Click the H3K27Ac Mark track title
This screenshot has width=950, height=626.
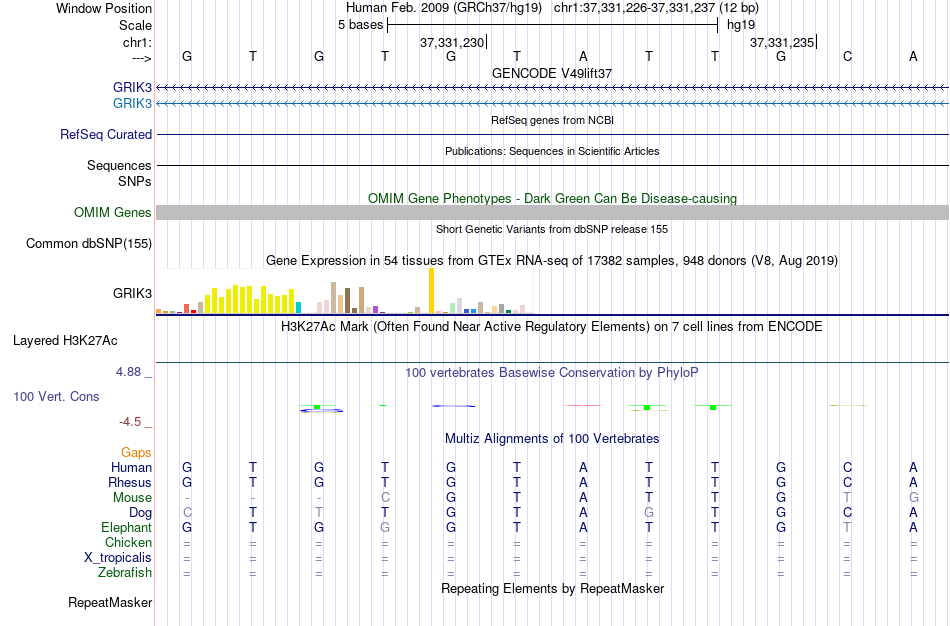552,327
